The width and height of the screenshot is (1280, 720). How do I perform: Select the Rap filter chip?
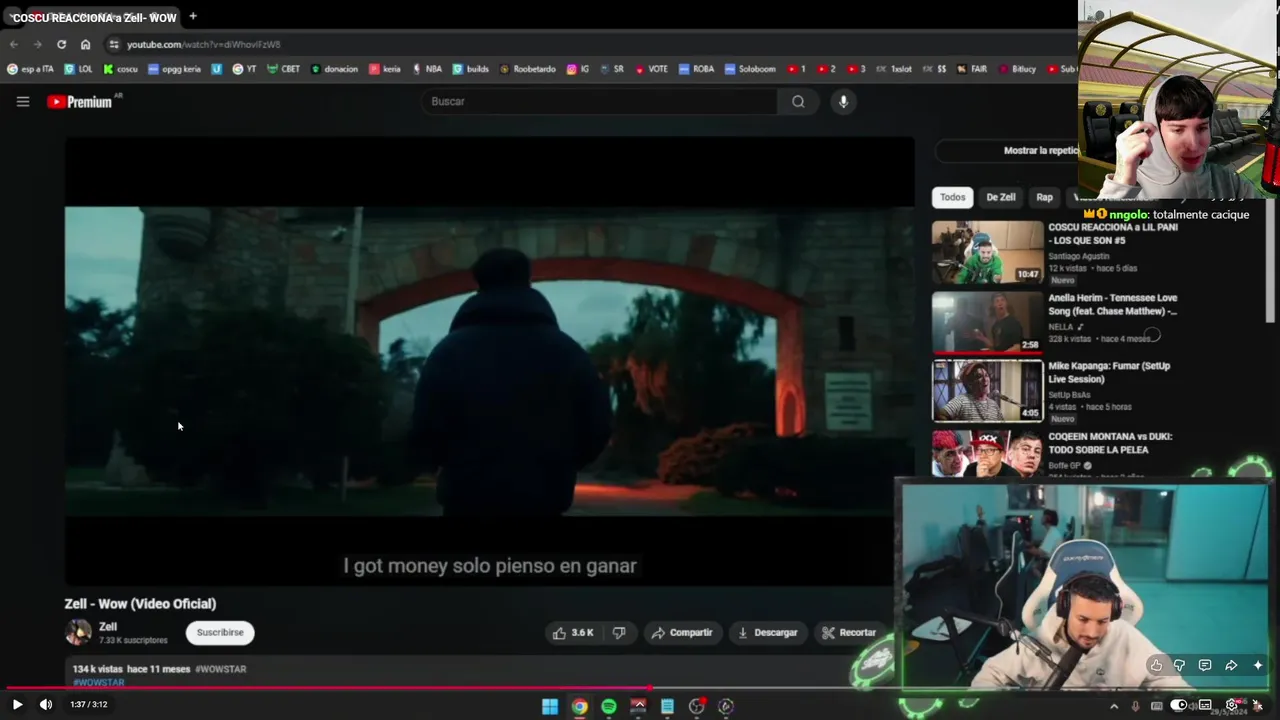[1044, 197]
